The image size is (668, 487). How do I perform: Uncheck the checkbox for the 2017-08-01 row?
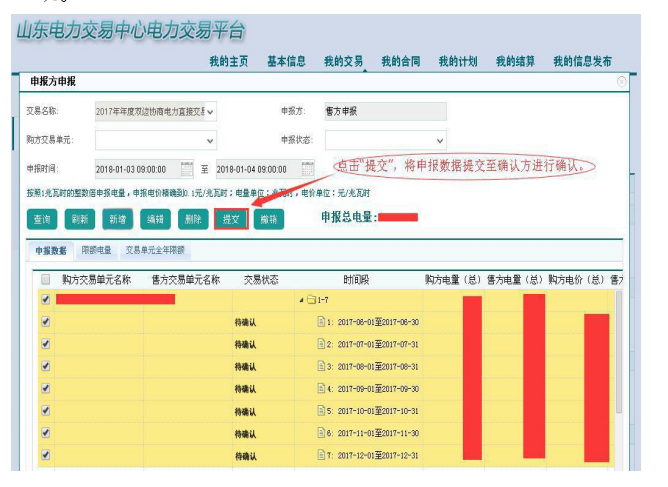pos(45,366)
